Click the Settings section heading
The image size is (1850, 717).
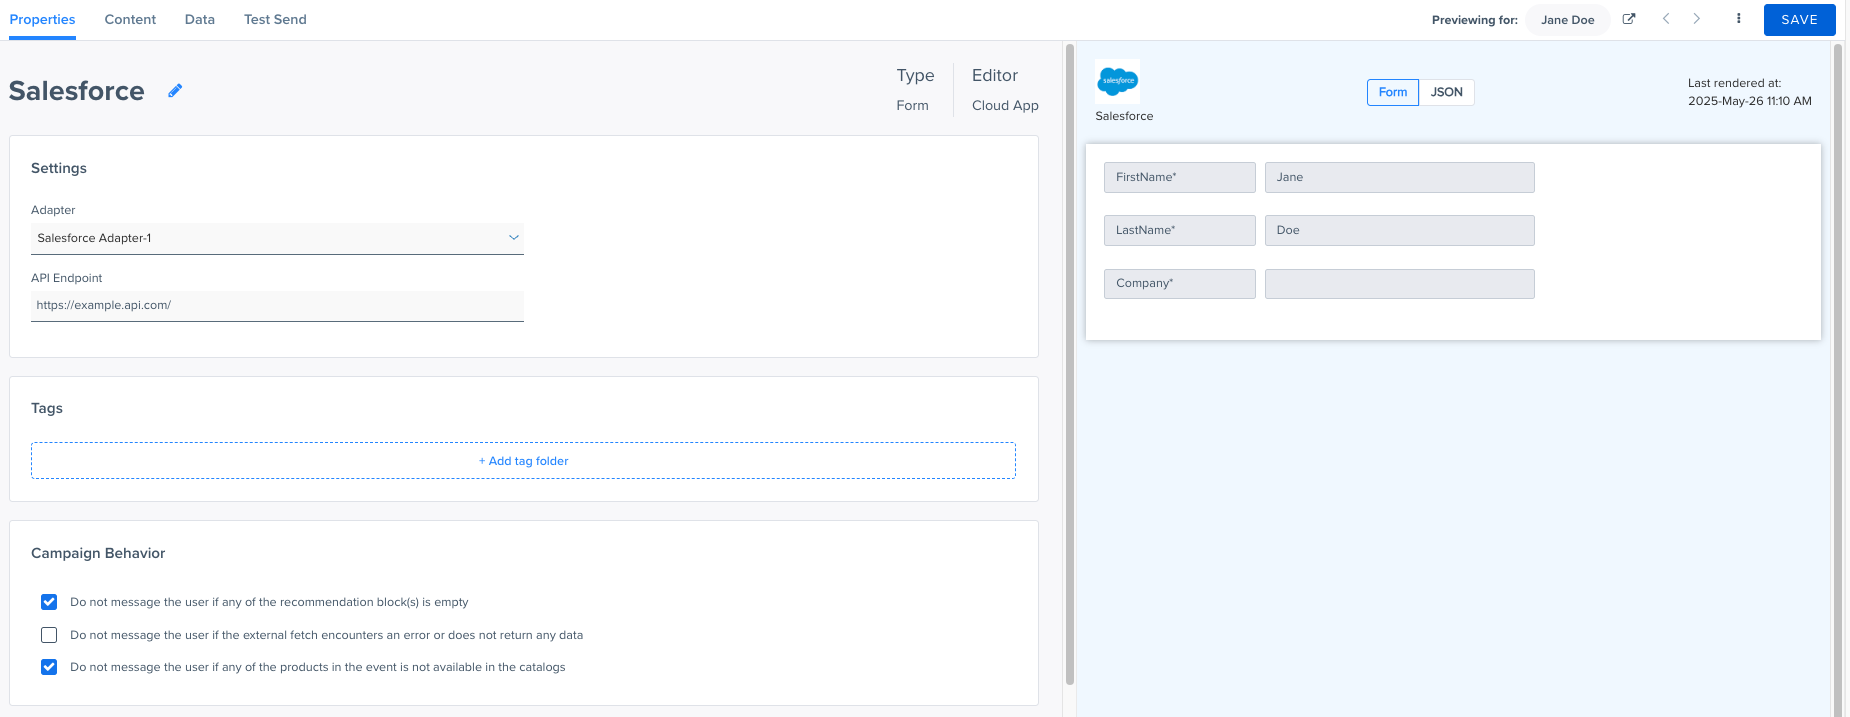pyautogui.click(x=59, y=168)
